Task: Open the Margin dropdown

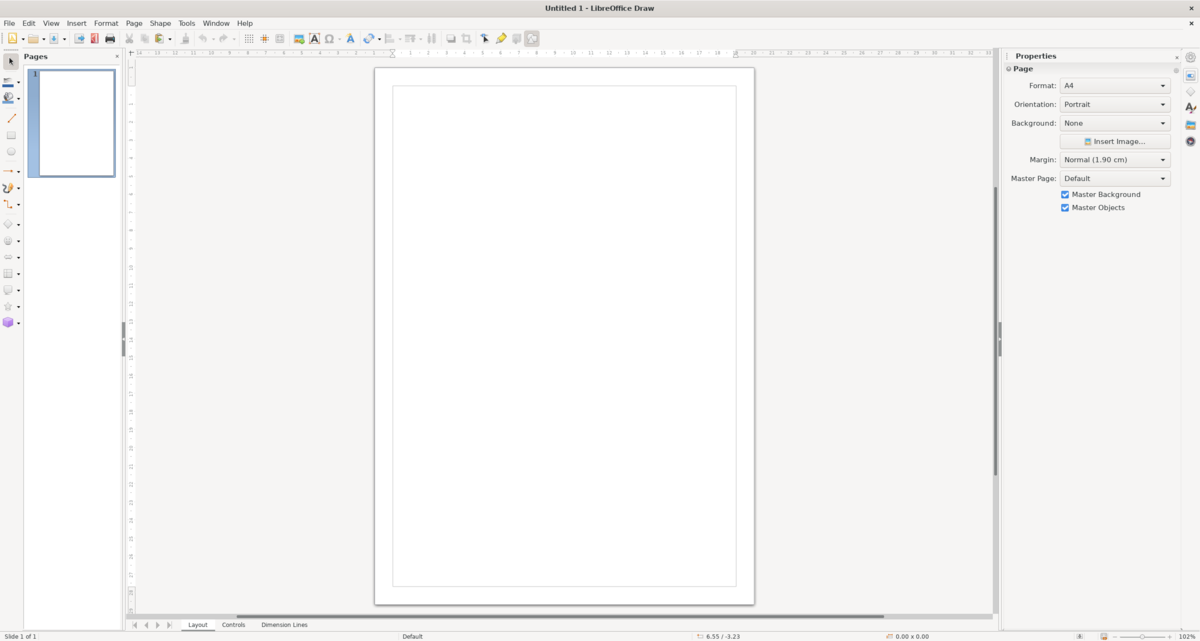Action: [x=1115, y=160]
